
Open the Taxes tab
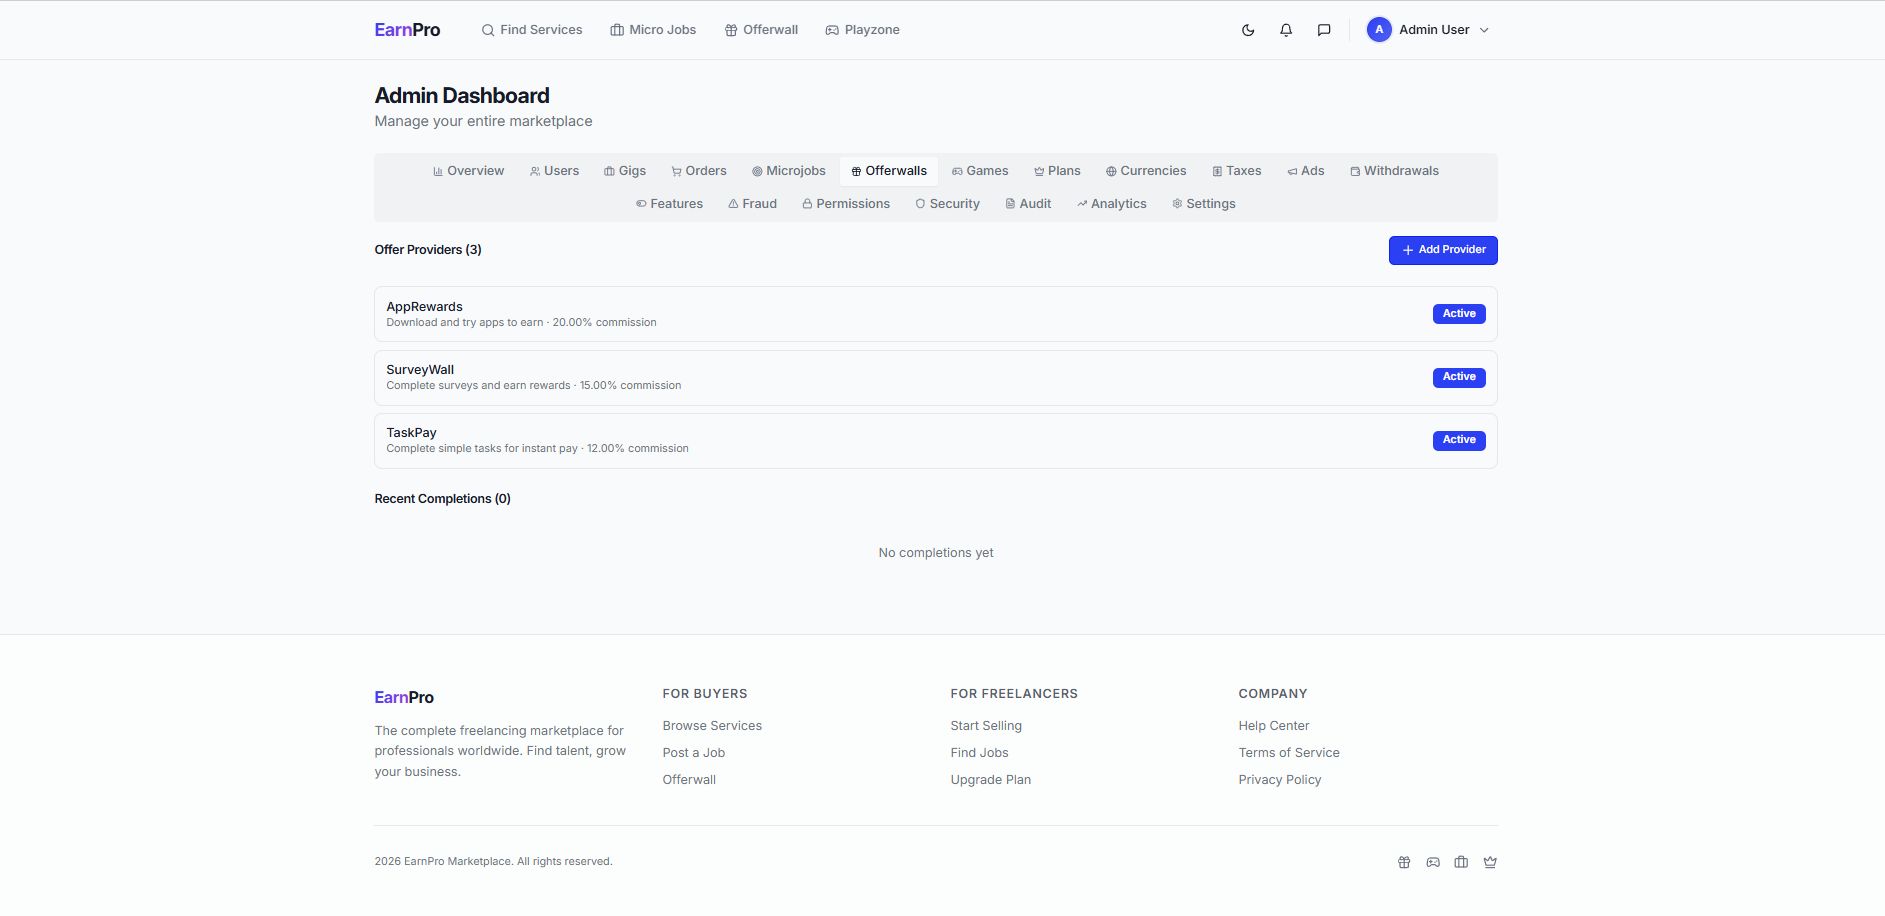[1237, 171]
